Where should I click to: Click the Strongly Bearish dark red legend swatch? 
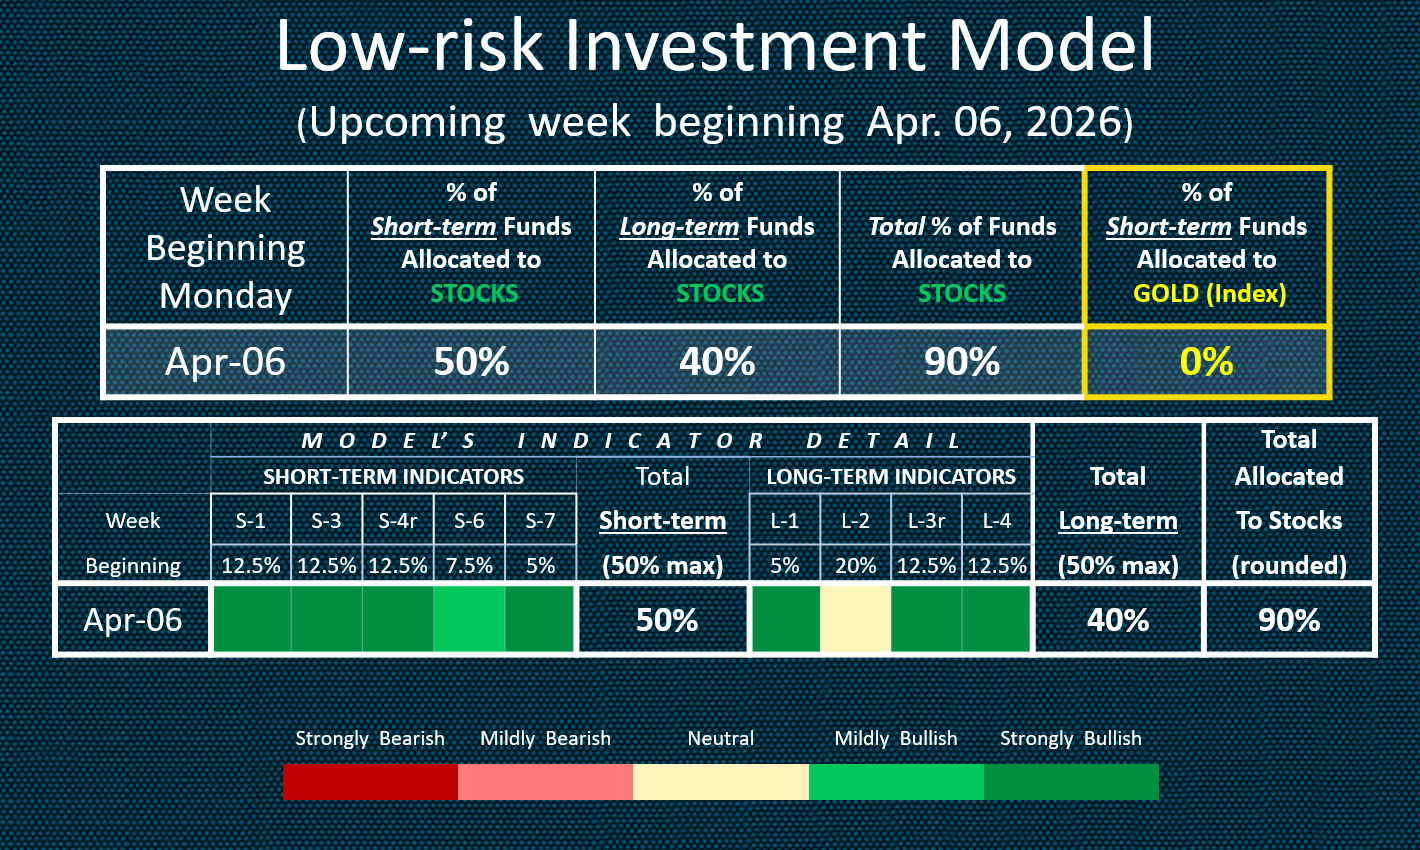tap(370, 782)
